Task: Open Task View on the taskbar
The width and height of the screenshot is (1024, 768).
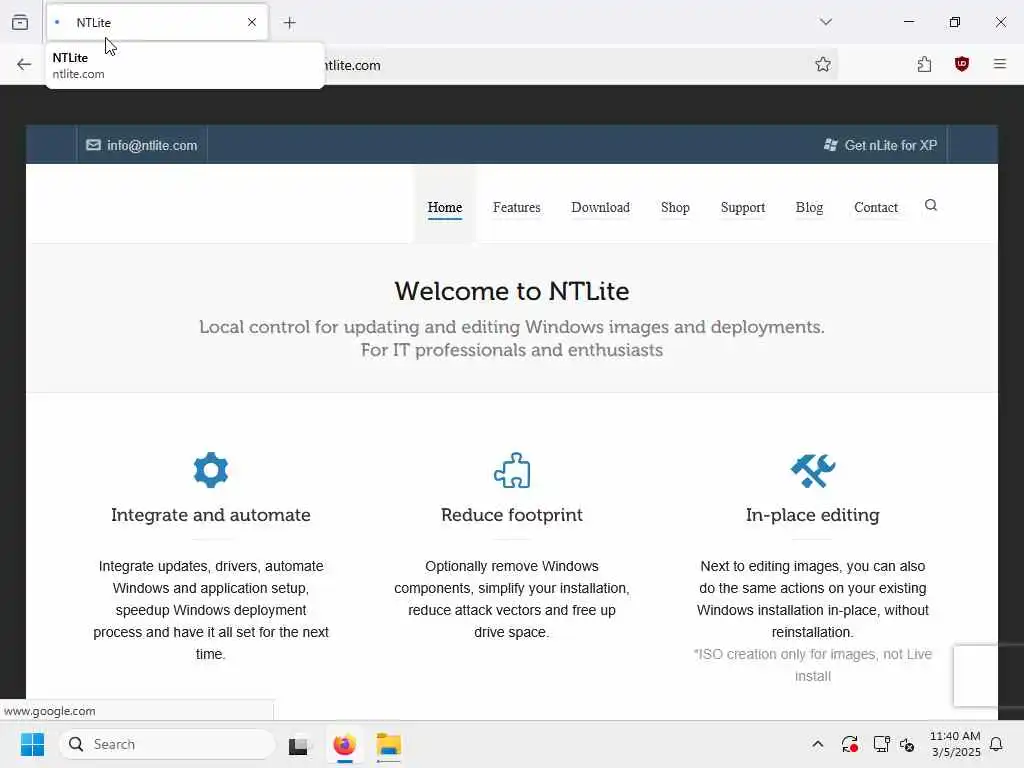Action: [x=298, y=745]
